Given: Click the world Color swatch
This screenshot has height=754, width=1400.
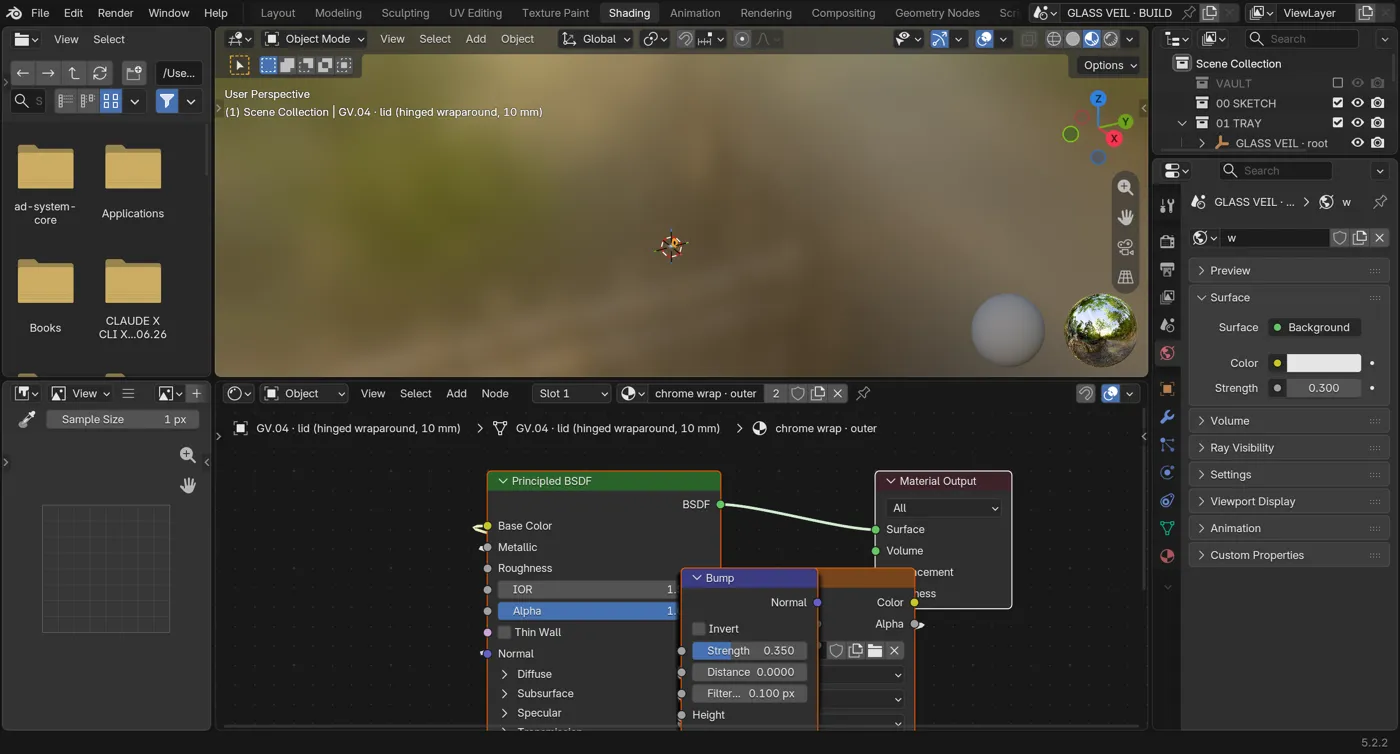Looking at the screenshot, I should [x=1323, y=363].
